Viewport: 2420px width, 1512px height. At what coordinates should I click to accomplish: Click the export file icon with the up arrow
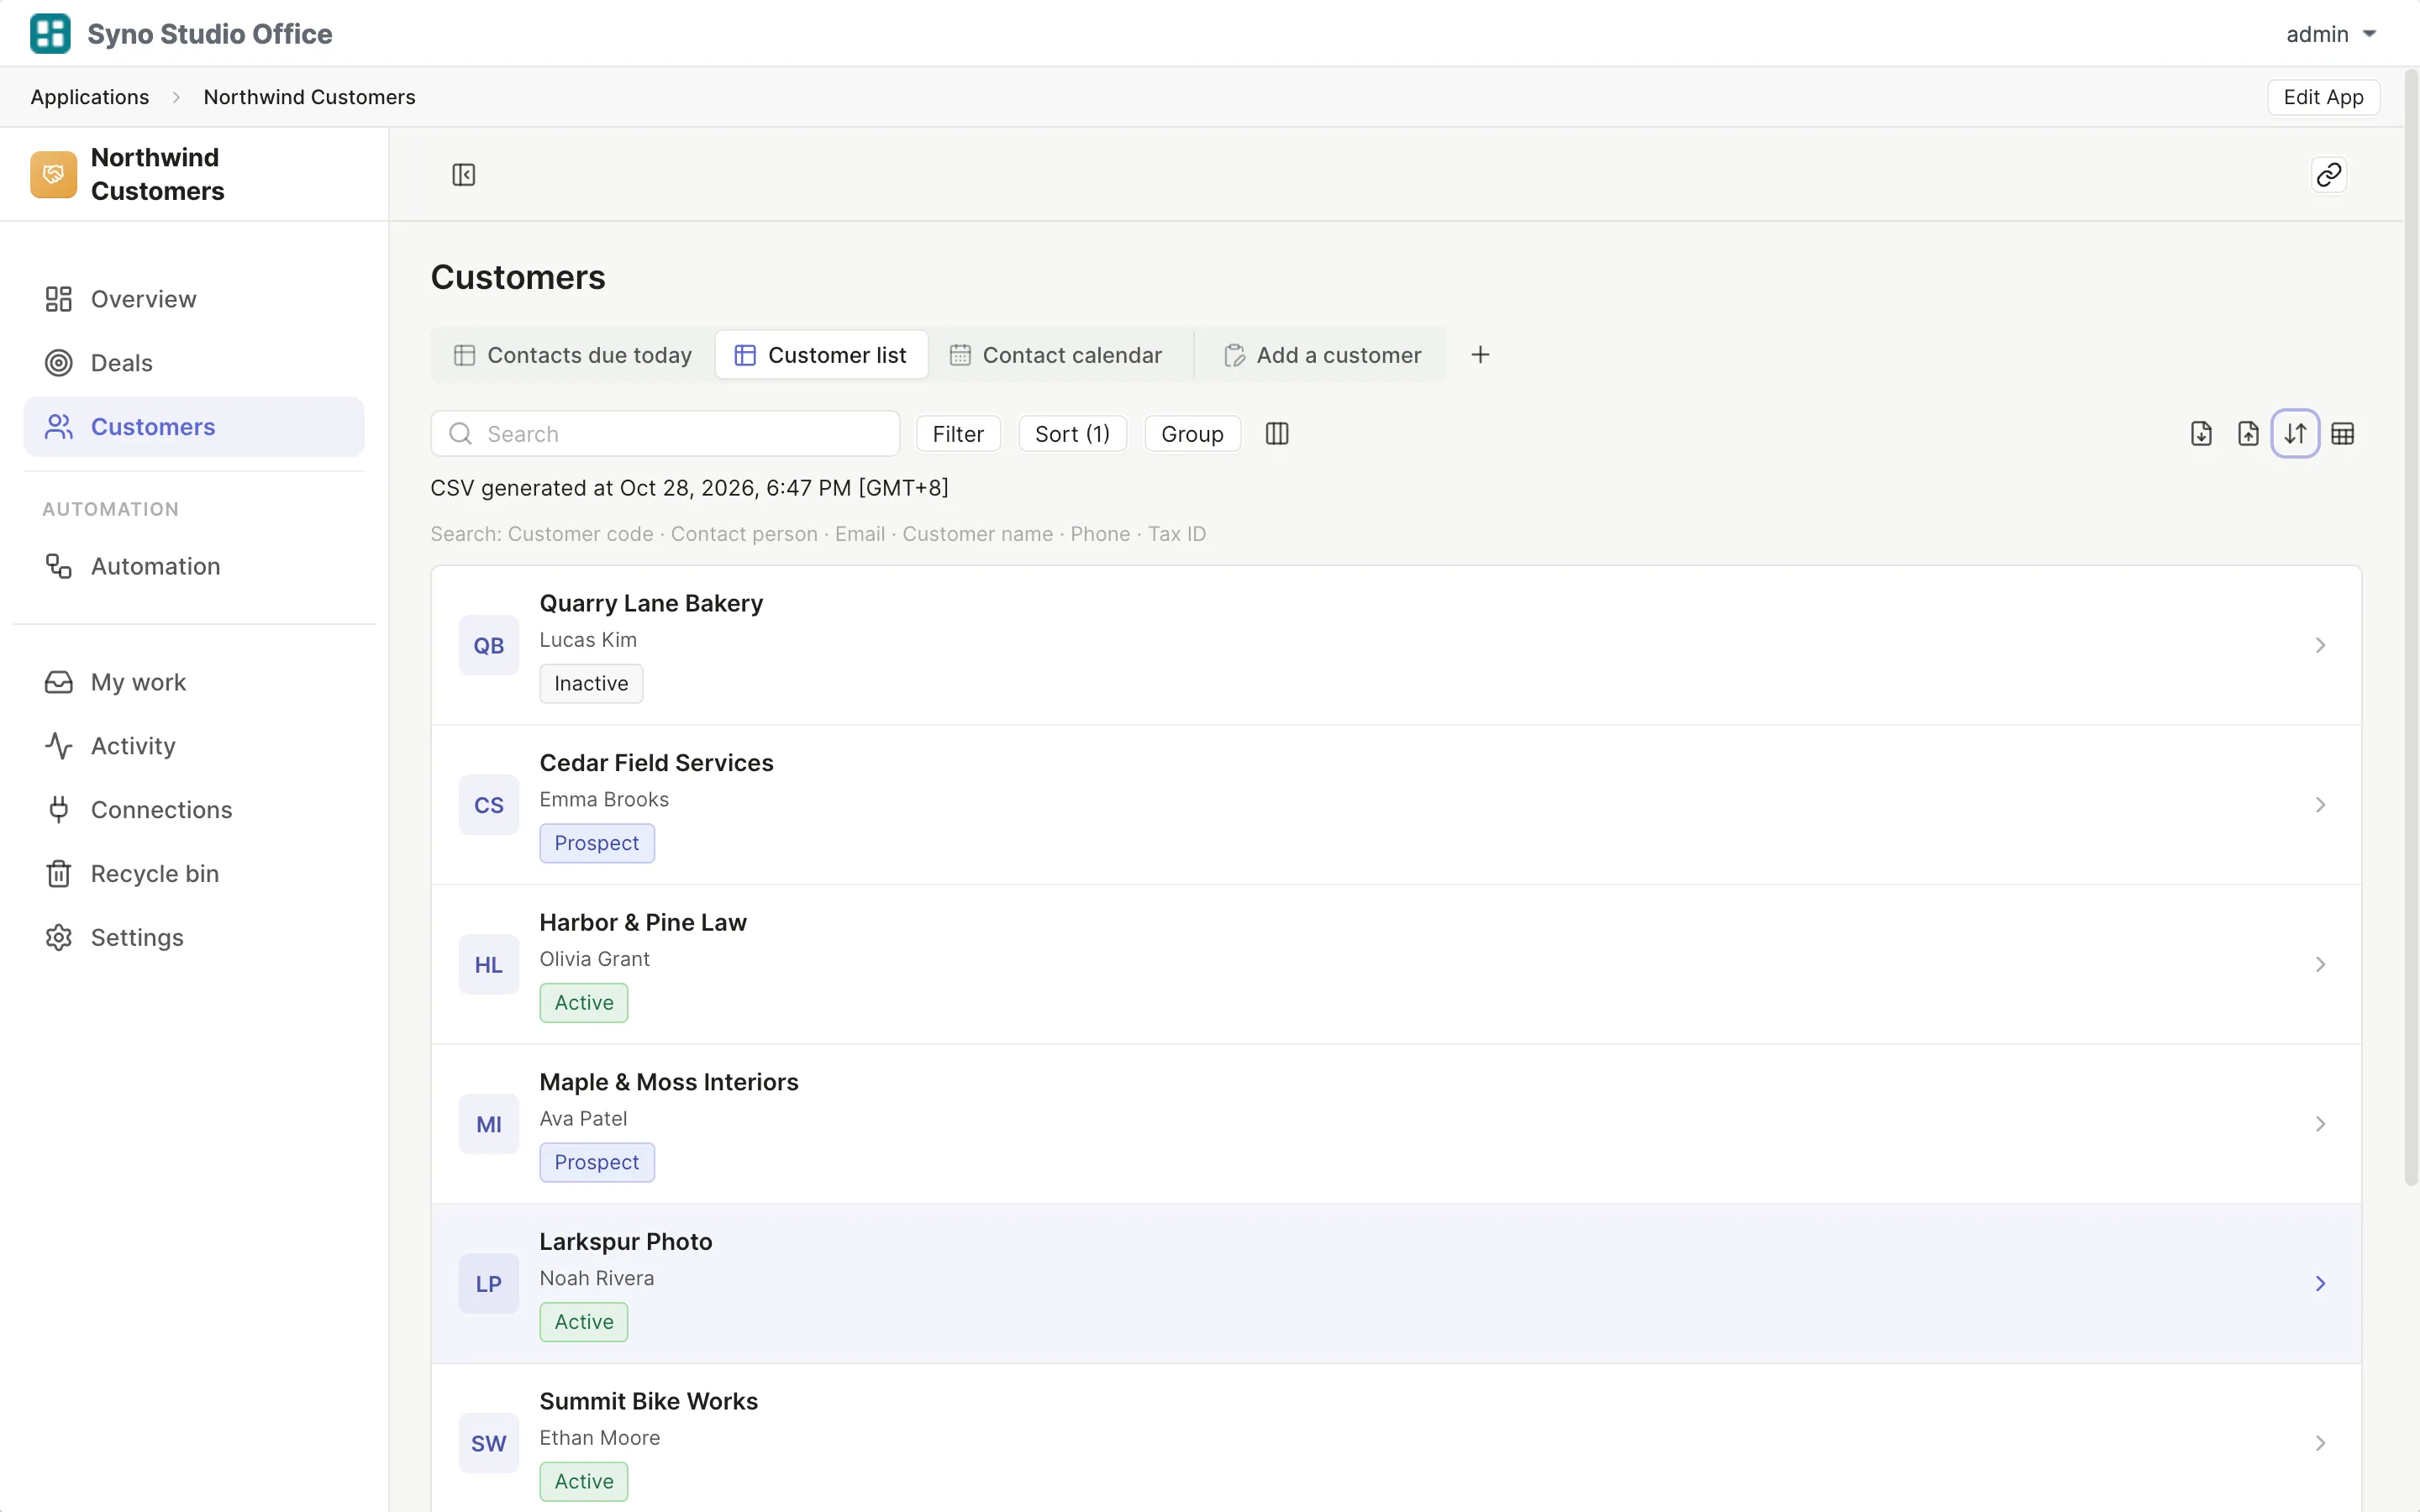click(x=2248, y=433)
